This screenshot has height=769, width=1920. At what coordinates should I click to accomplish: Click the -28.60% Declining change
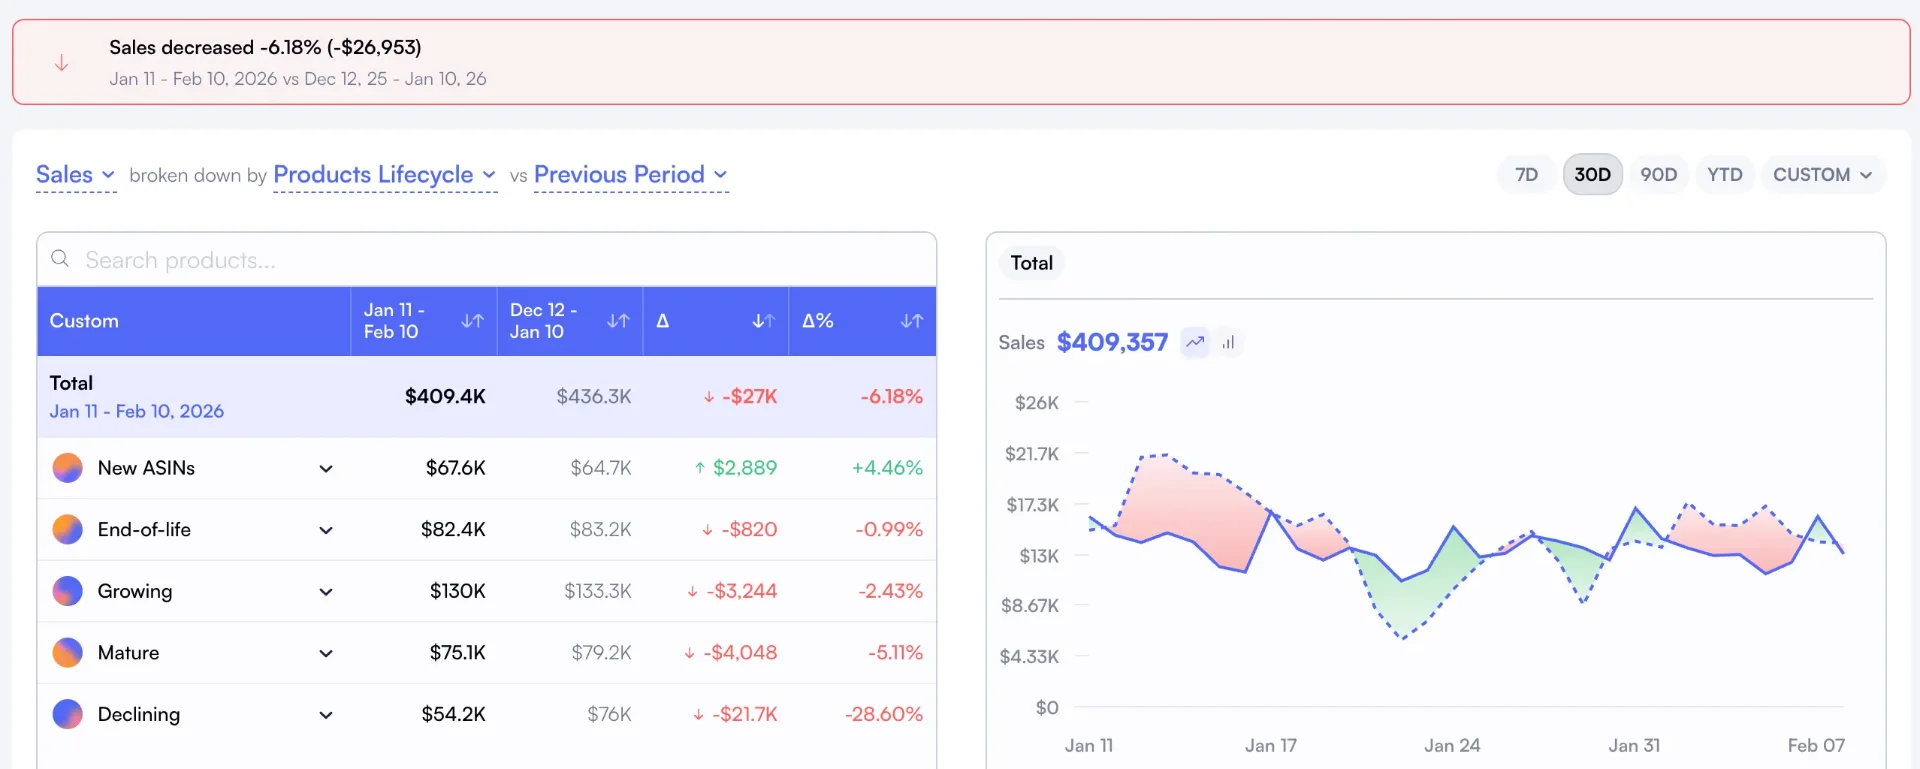pyautogui.click(x=884, y=714)
